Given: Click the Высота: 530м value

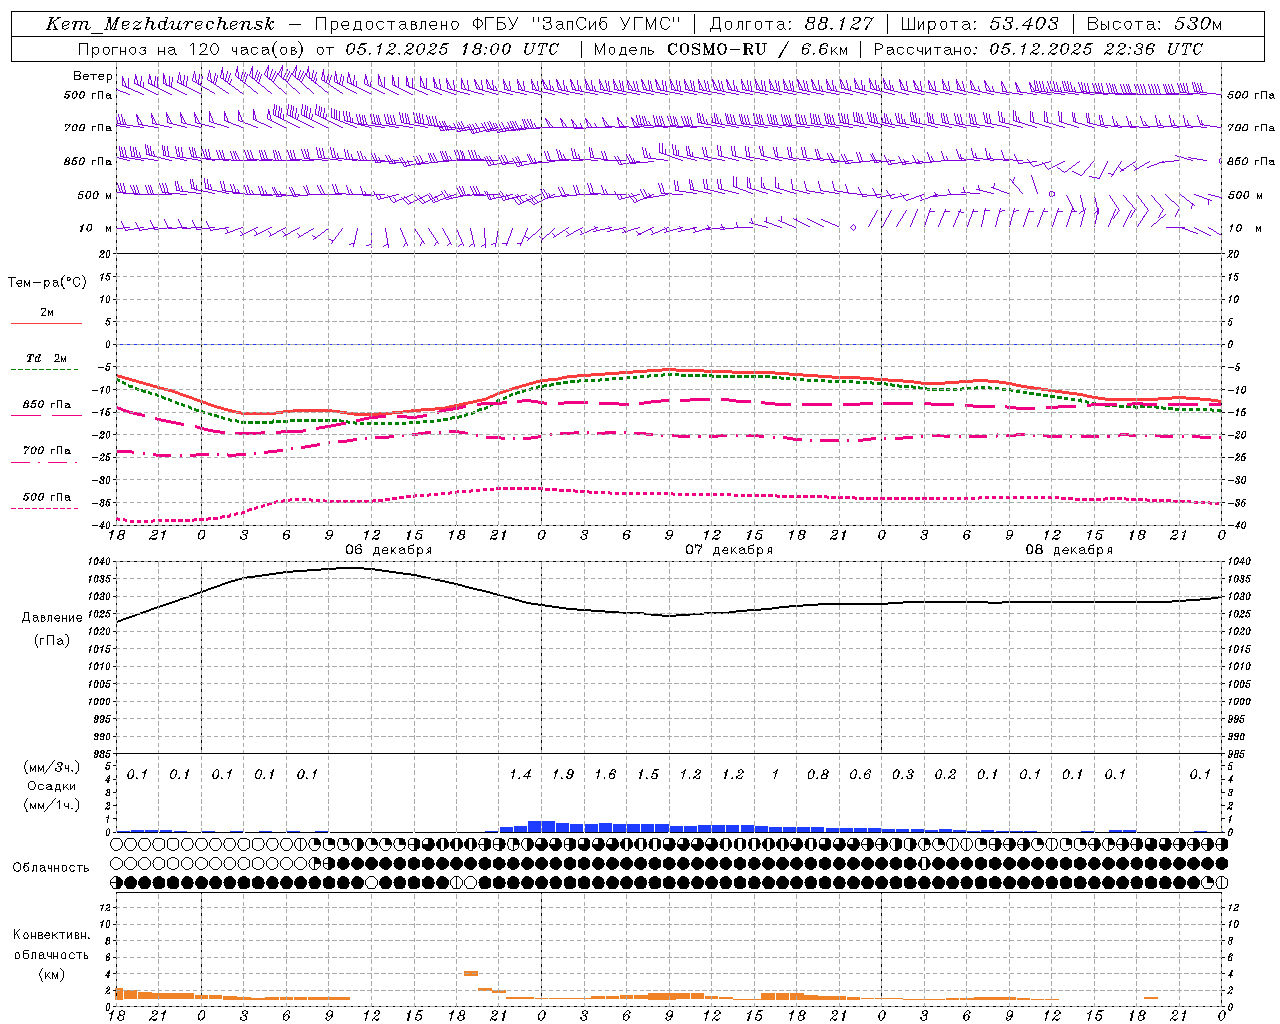Looking at the screenshot, I should click(1154, 24).
